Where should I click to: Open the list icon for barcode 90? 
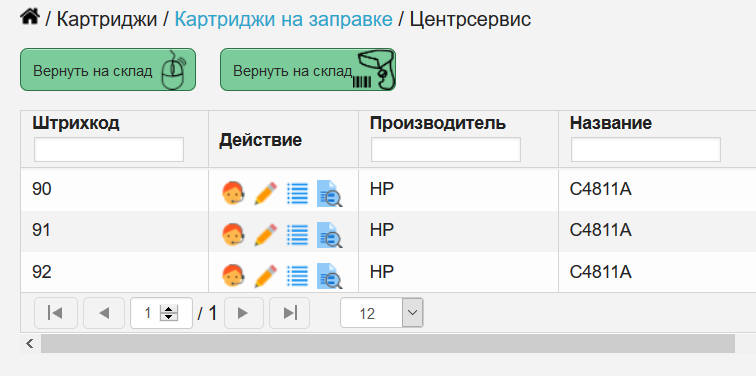click(x=297, y=193)
